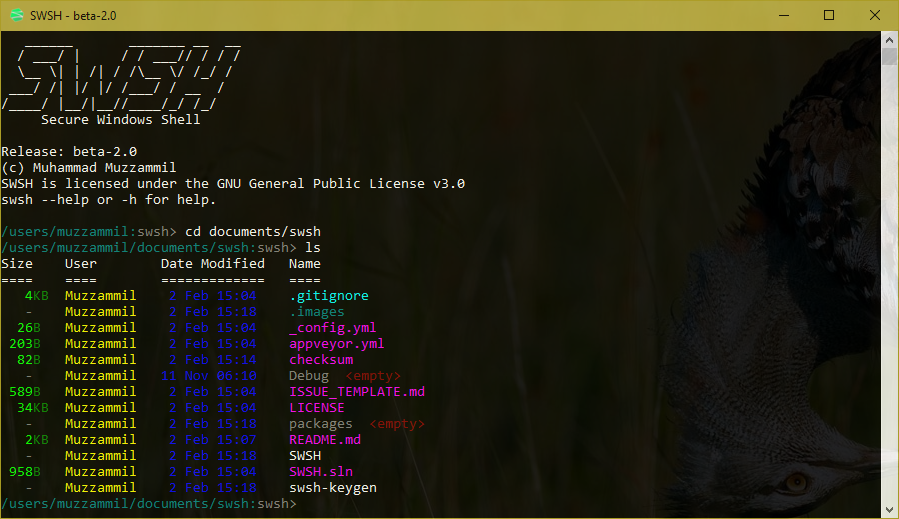
Task: Click the 'Release: beta-2.0' line
Action: (69, 152)
